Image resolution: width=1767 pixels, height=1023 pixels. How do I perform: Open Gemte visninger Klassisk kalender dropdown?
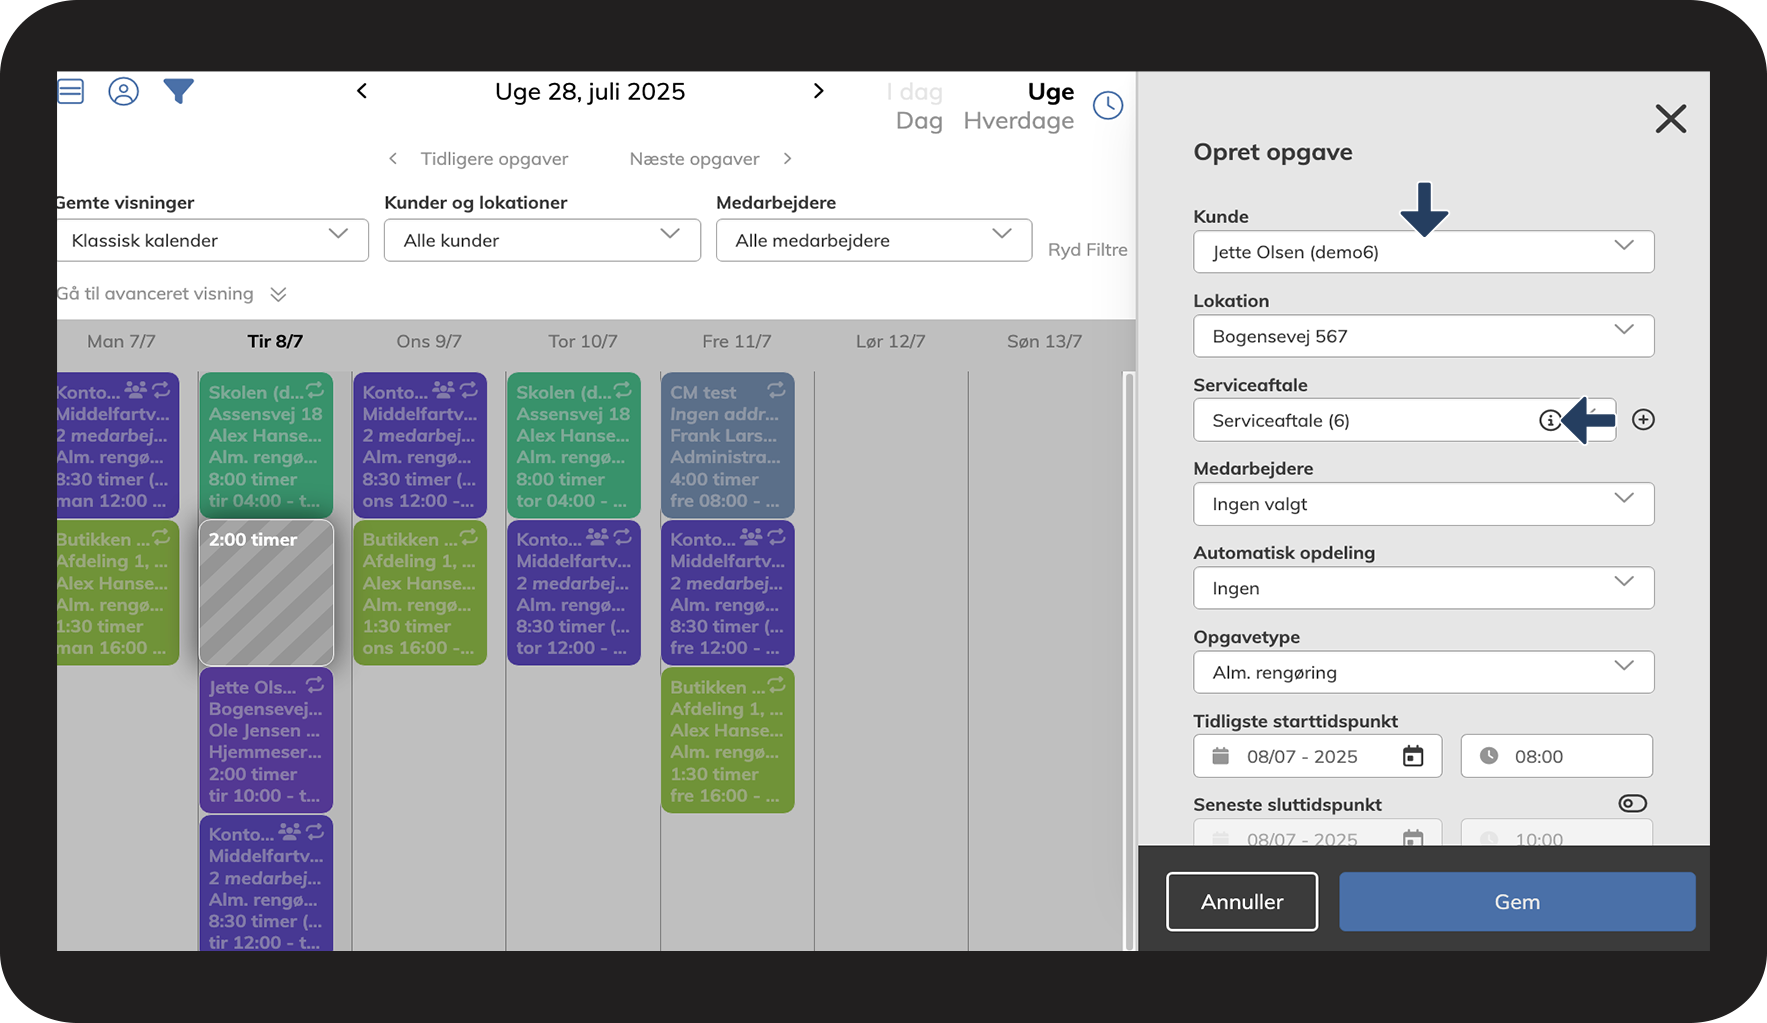(213, 240)
